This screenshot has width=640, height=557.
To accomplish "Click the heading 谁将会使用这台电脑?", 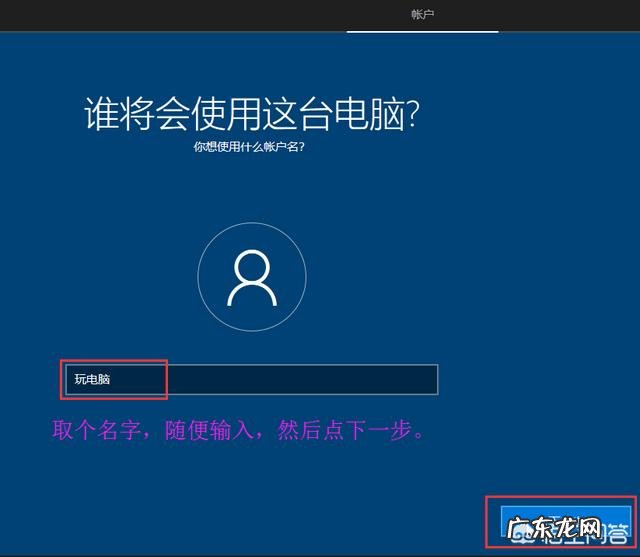I will click(x=252, y=114).
